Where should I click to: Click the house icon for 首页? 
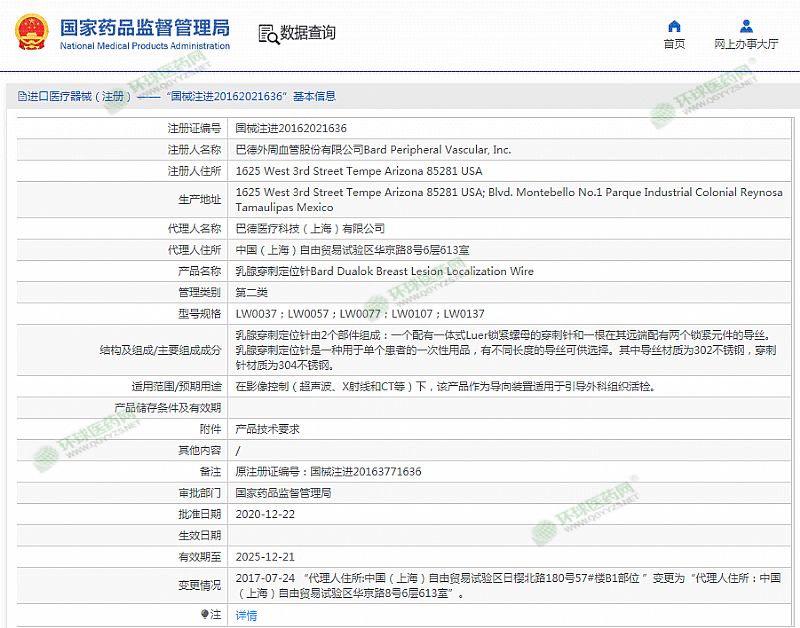click(674, 26)
